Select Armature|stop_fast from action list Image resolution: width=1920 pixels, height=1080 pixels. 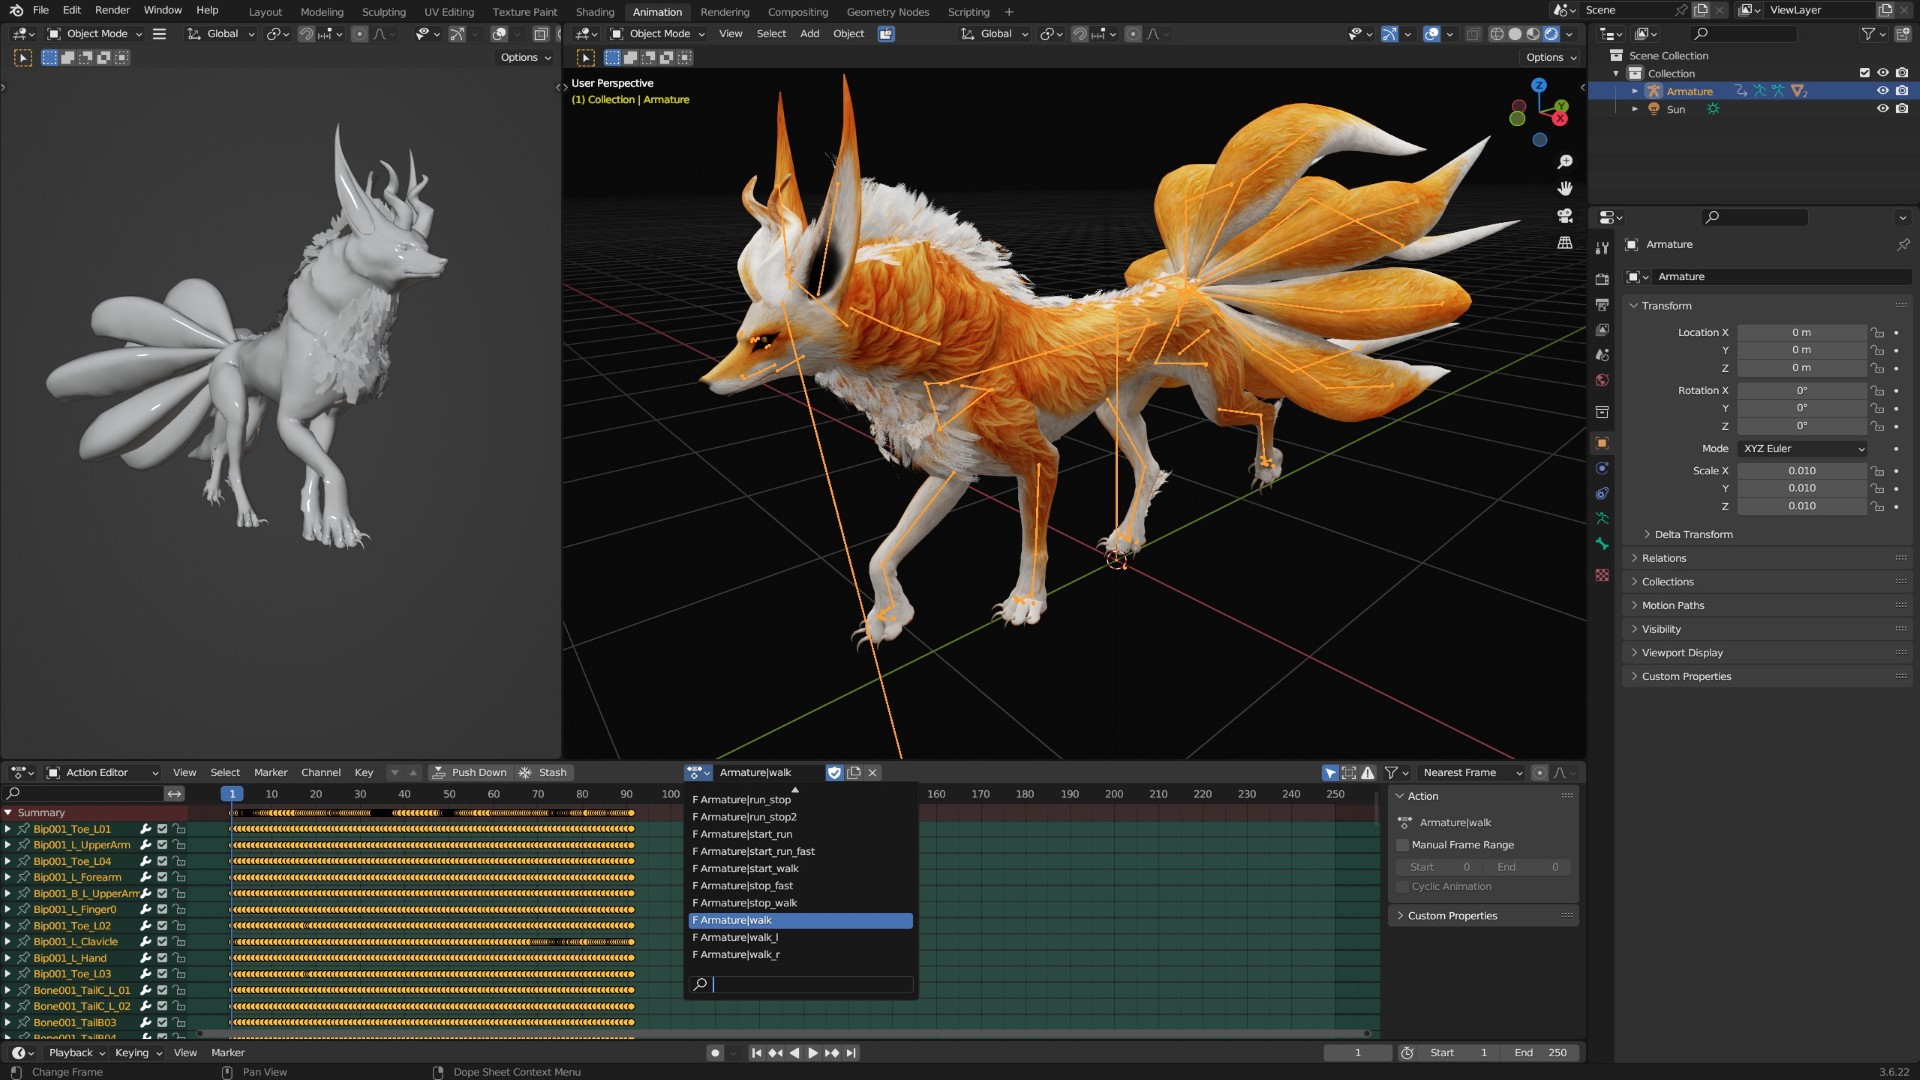coord(800,887)
